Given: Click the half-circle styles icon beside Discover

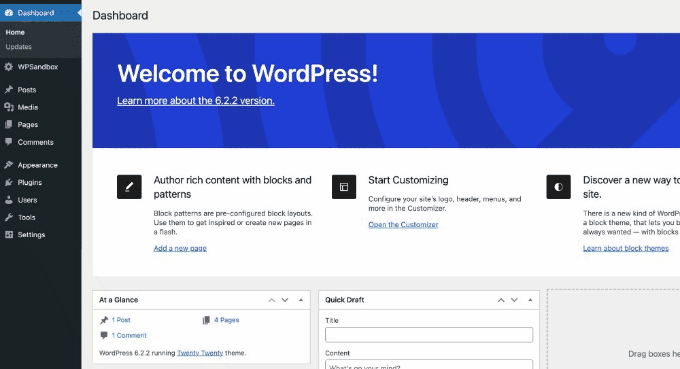Looking at the screenshot, I should 559,187.
